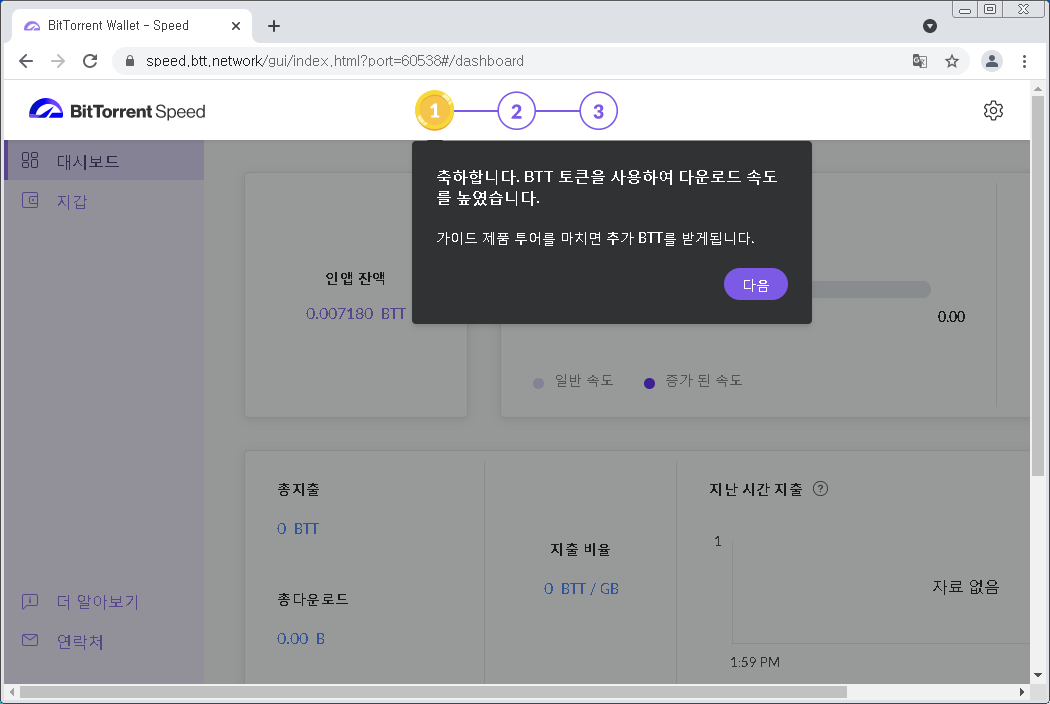Viewport: 1050px width, 704px height.
Task: View site info lock icon
Action: point(130,61)
